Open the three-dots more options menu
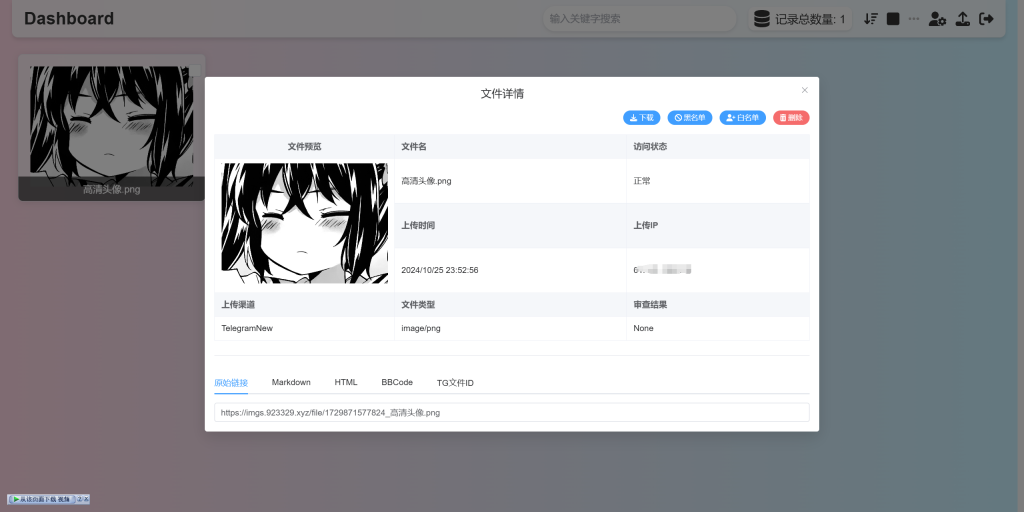The image size is (1024, 512). point(914,19)
